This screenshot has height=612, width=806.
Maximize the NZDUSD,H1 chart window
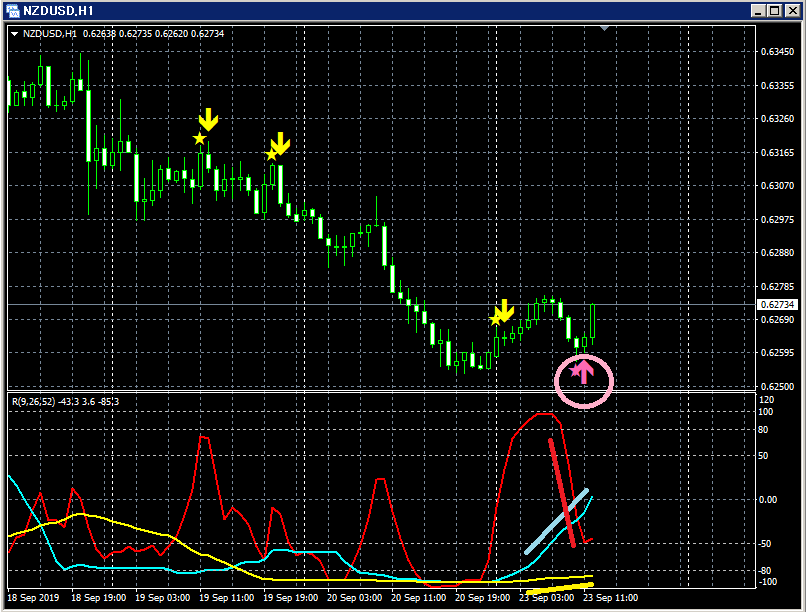point(775,10)
